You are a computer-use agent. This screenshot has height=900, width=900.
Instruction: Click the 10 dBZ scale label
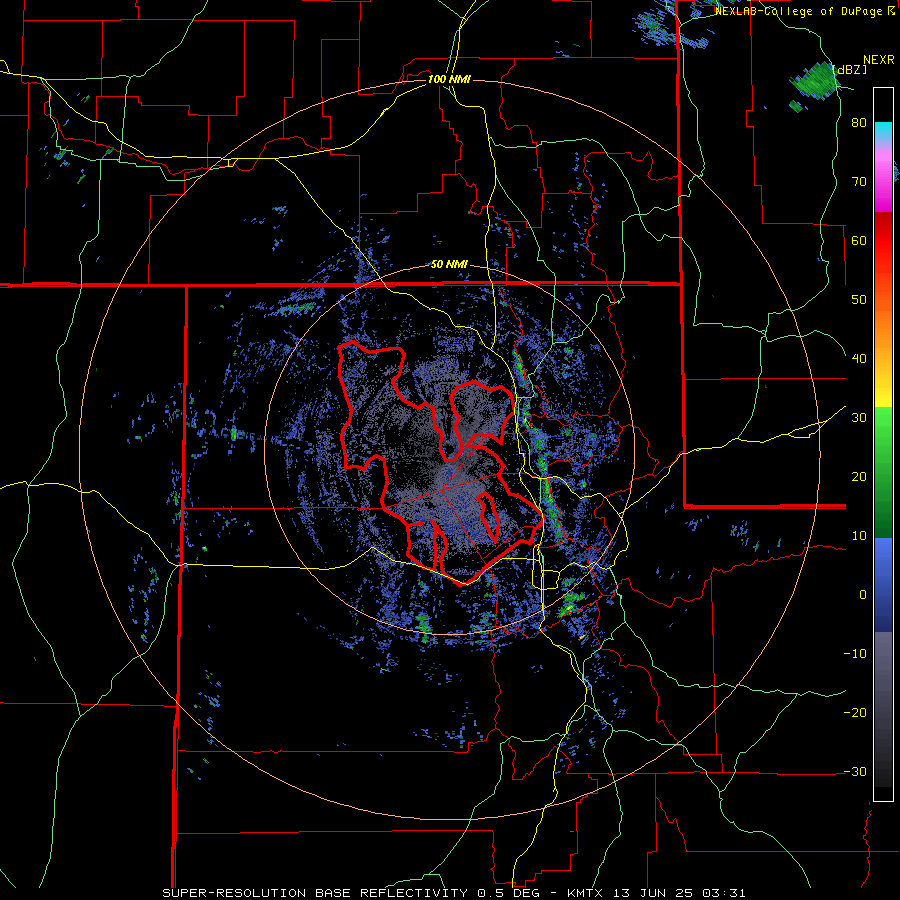(x=859, y=536)
